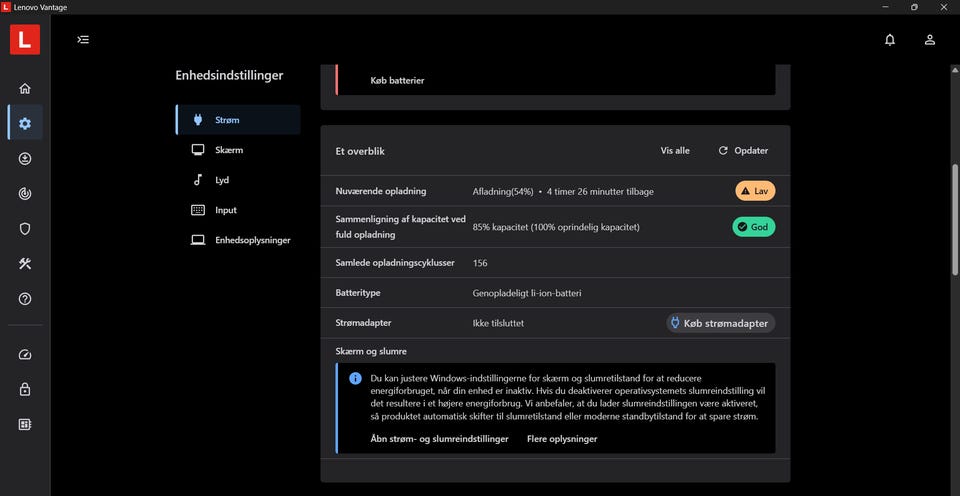The height and width of the screenshot is (496, 960).
Task: Select the Device settings gear icon
Action: tap(25, 124)
